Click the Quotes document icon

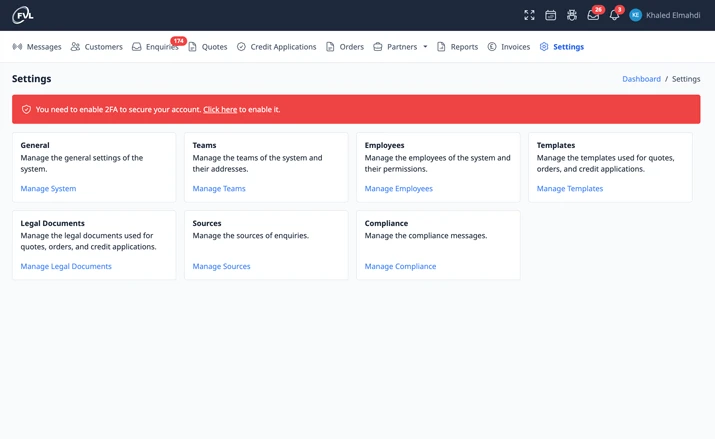192,46
